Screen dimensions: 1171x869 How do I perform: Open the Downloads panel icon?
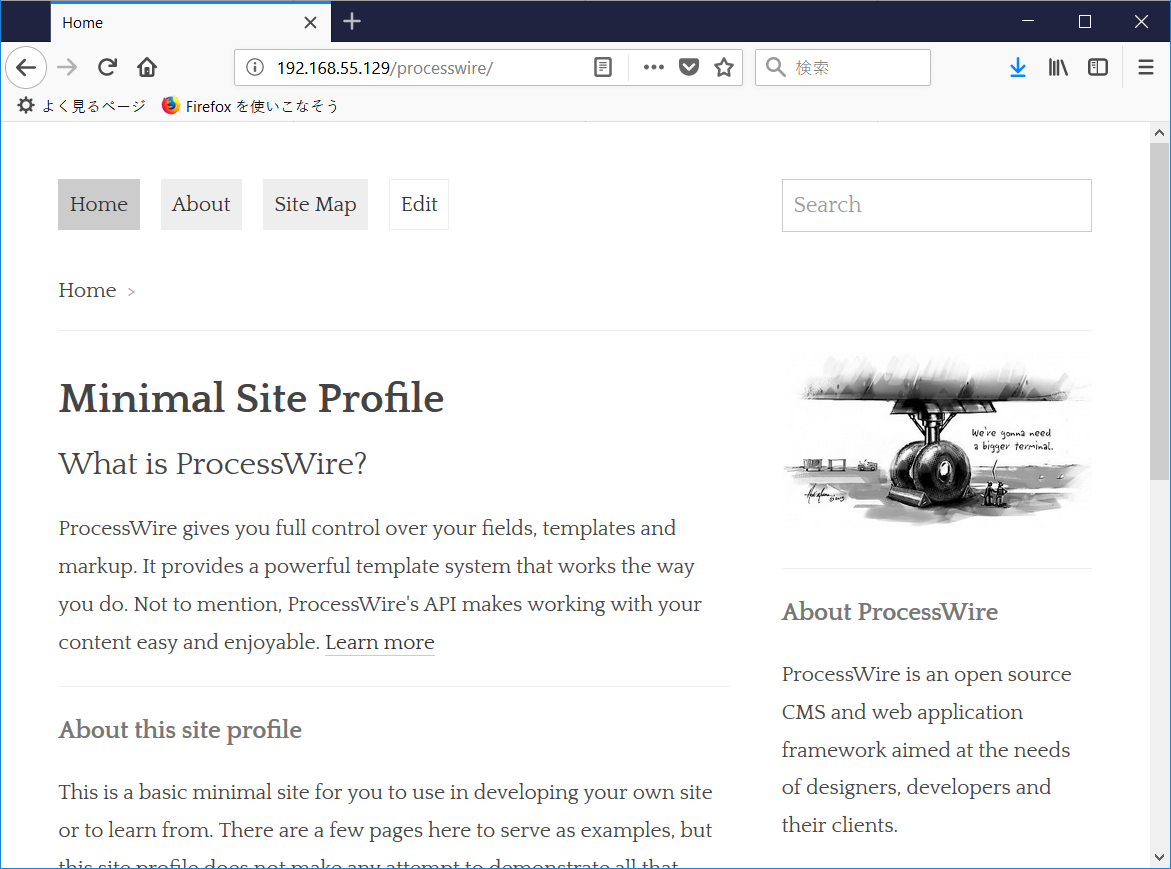pos(1018,67)
